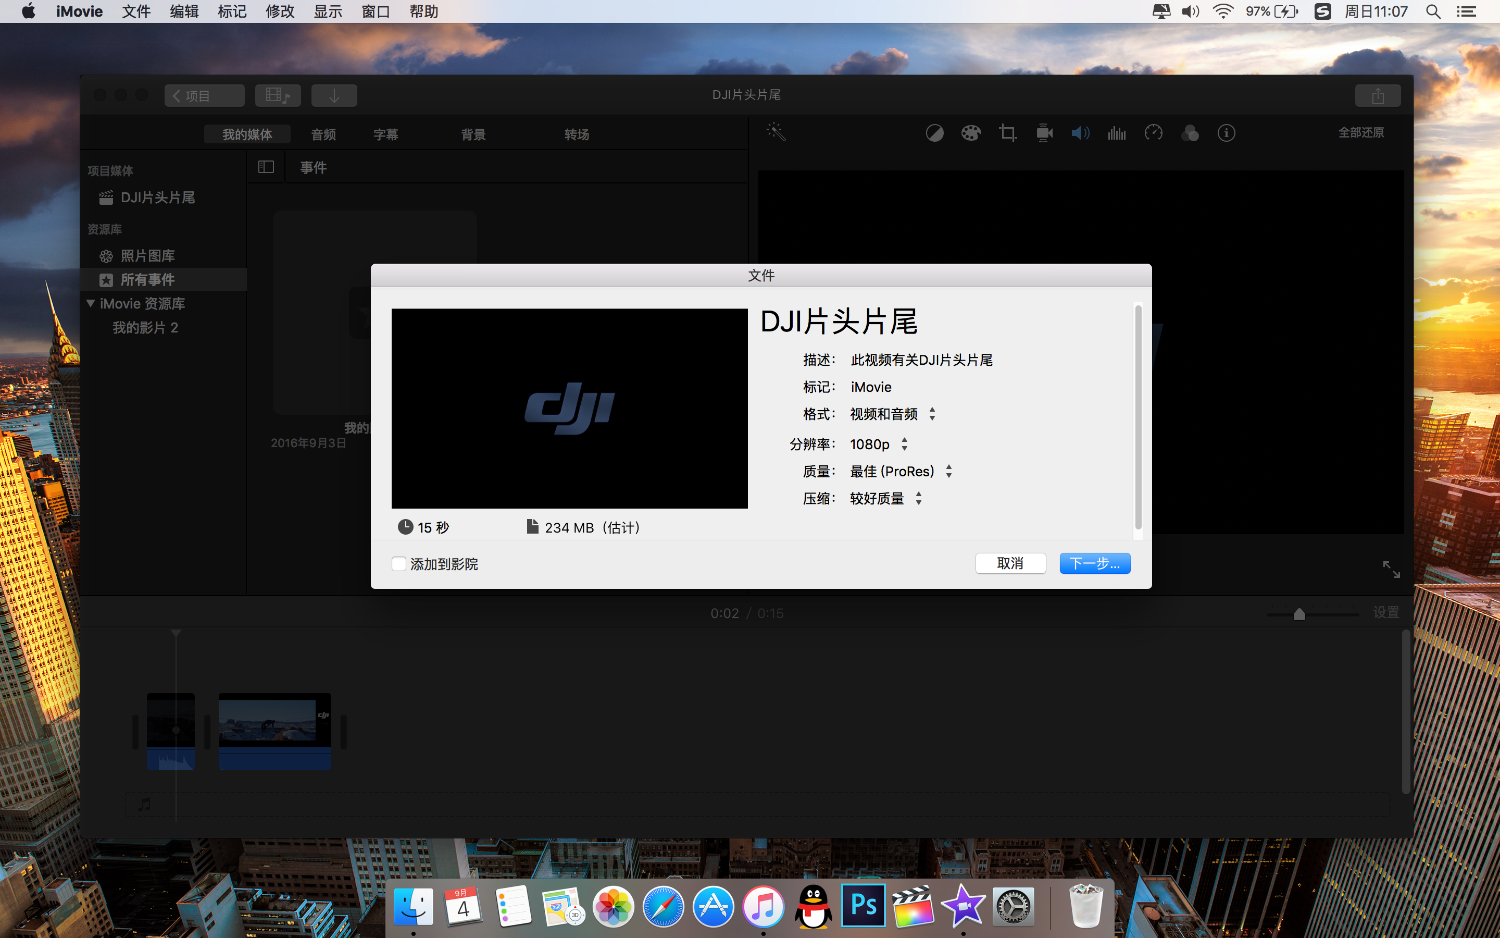
Task: Select 我的影片 2 in the sidebar
Action: click(x=145, y=327)
